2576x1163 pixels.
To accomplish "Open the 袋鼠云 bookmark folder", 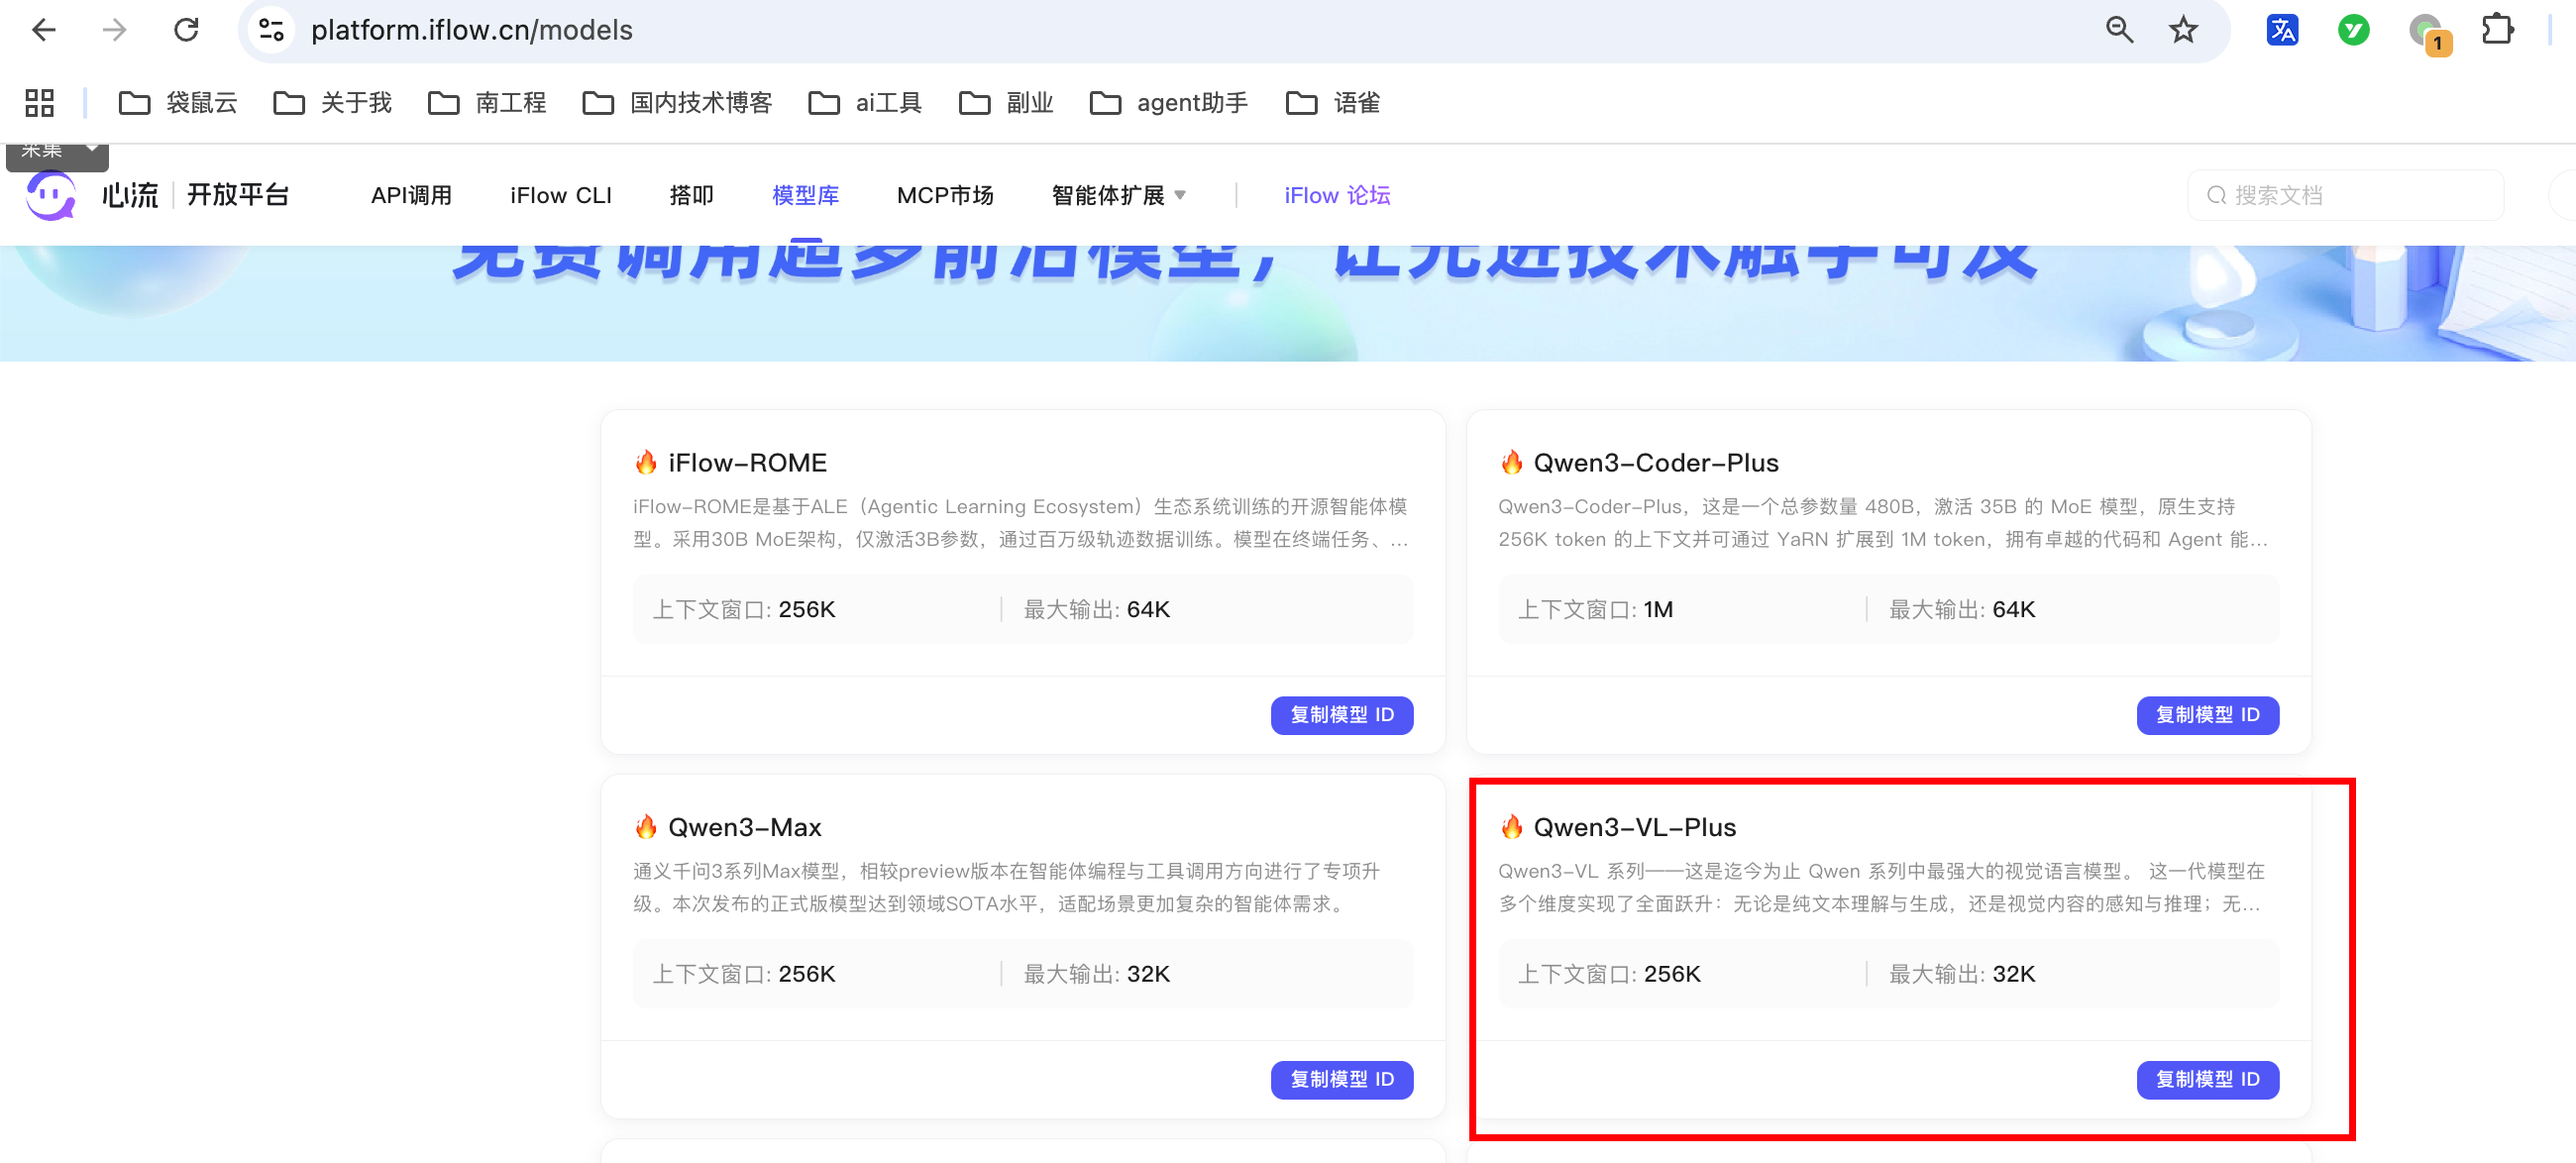I will click(x=178, y=102).
